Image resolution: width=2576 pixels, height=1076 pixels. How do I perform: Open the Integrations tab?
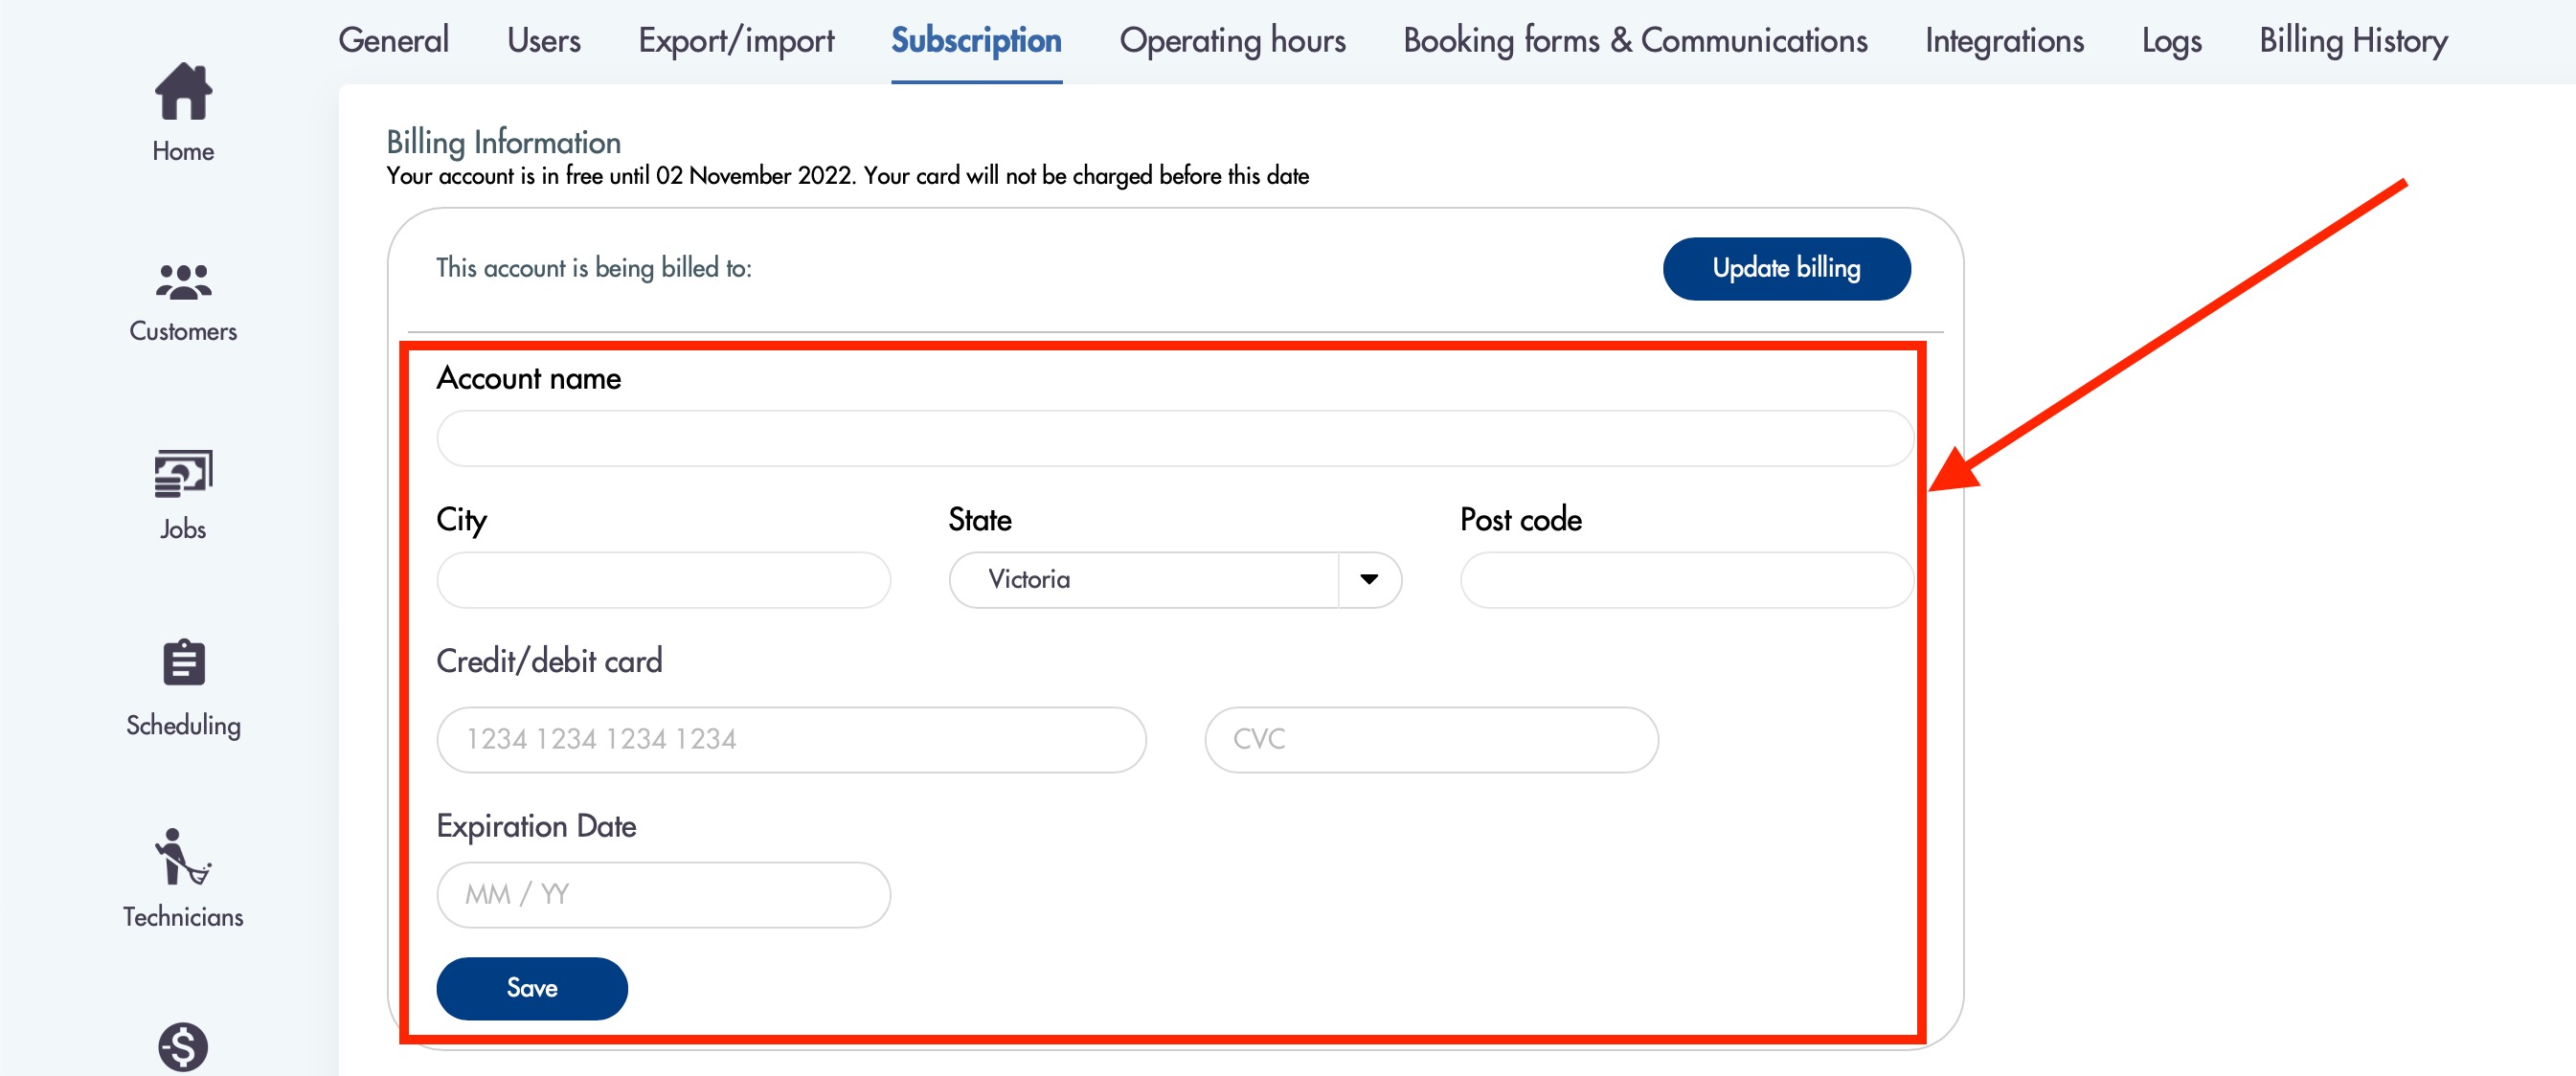[x=2004, y=40]
